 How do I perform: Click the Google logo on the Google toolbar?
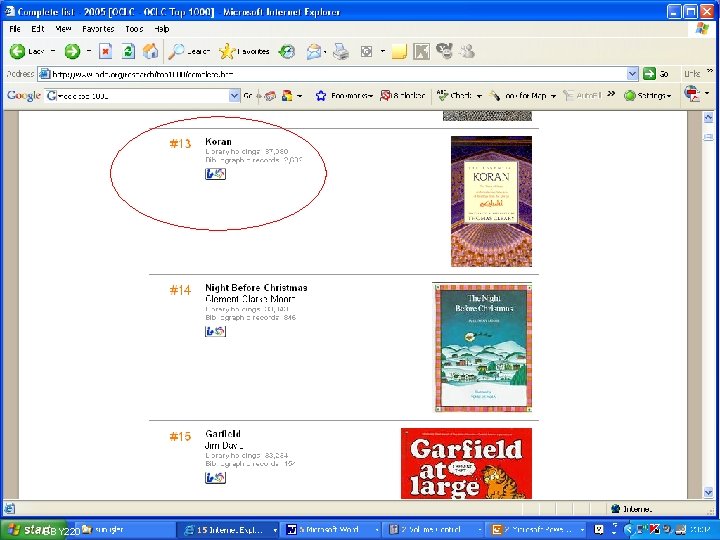(x=24, y=96)
